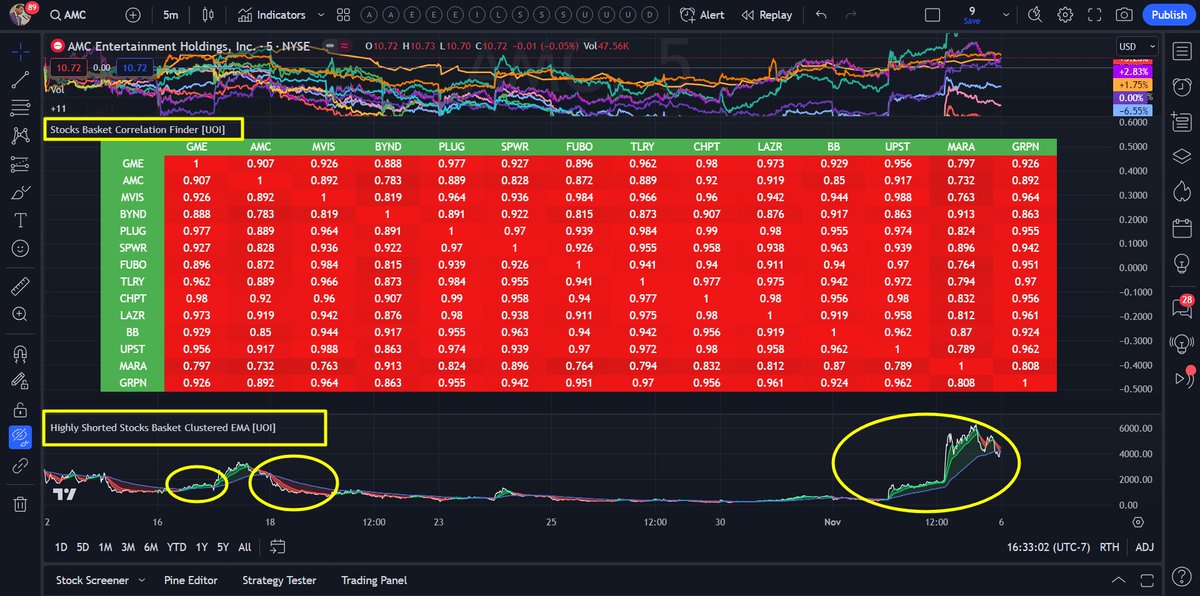Open the Strategy Tester tab
The image size is (1200, 596).
279,580
